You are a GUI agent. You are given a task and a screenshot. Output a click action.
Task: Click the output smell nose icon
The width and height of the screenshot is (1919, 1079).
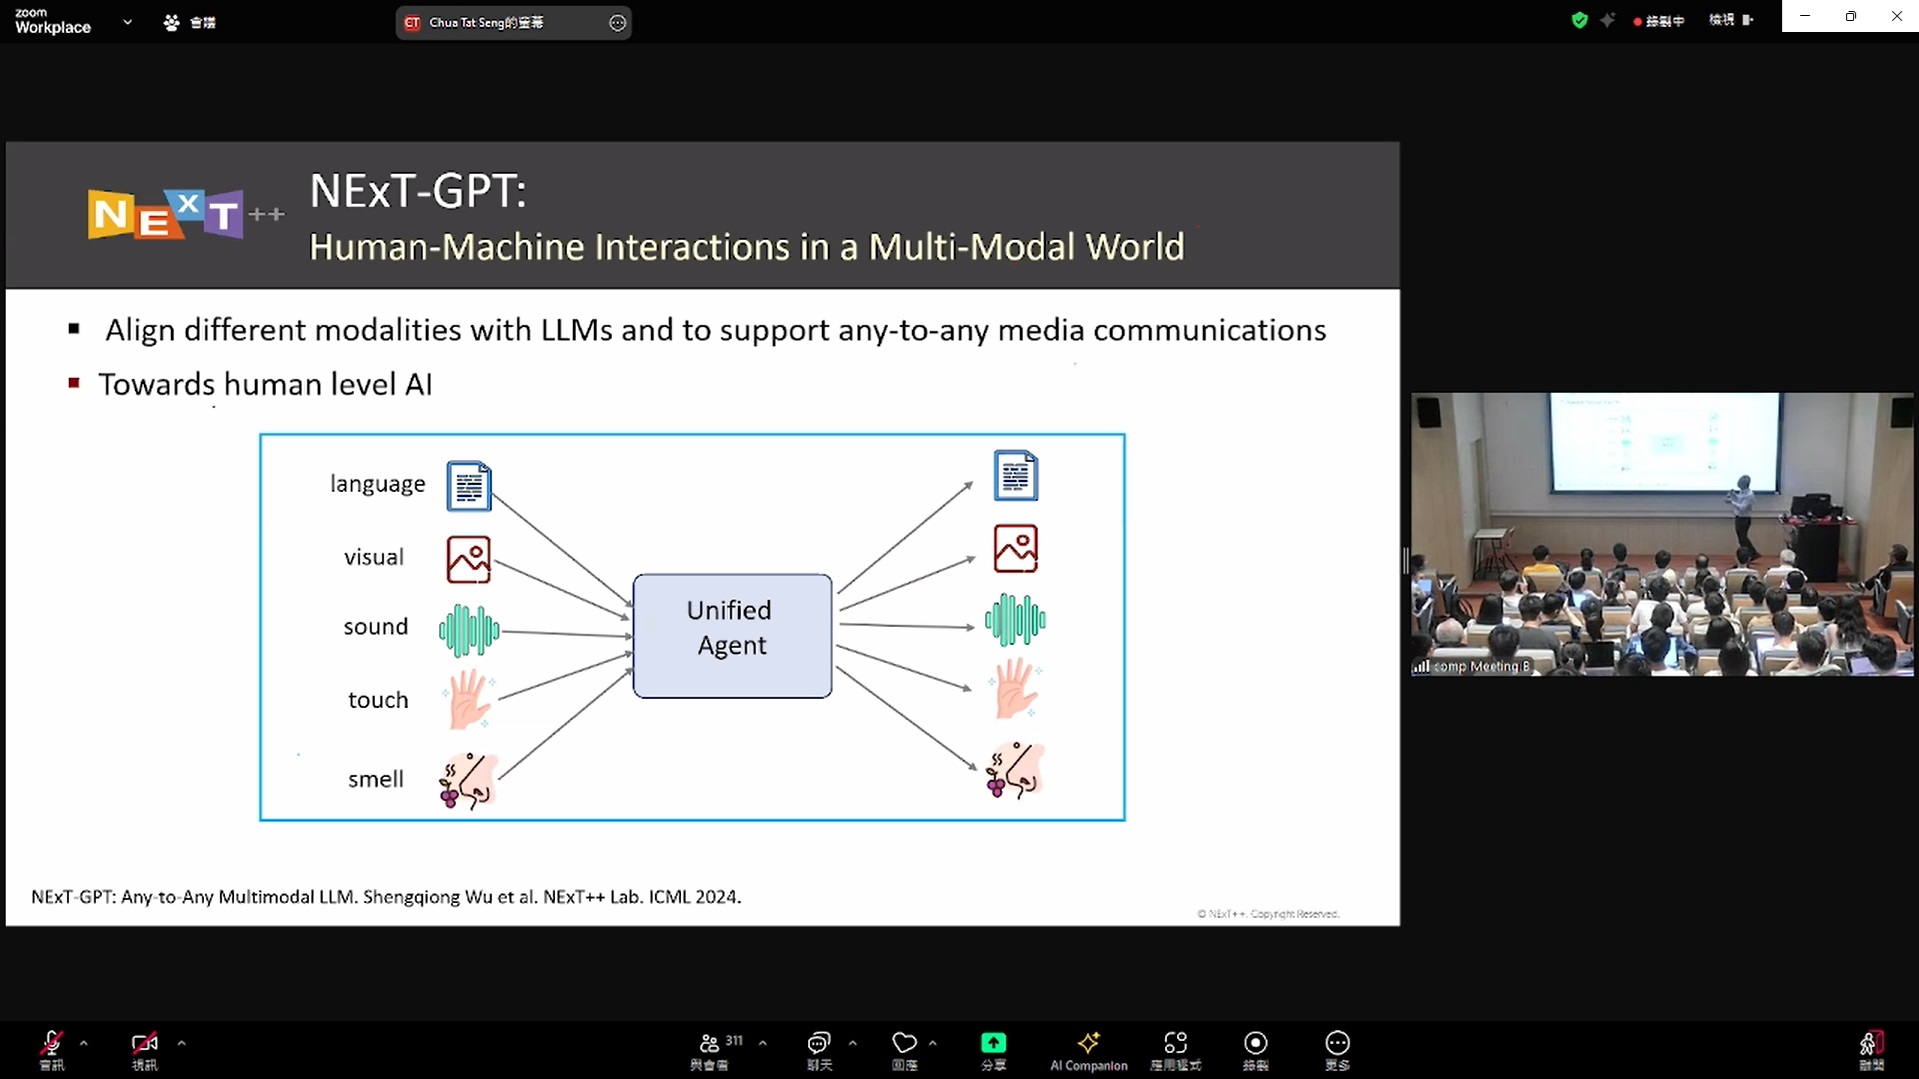pyautogui.click(x=1015, y=770)
